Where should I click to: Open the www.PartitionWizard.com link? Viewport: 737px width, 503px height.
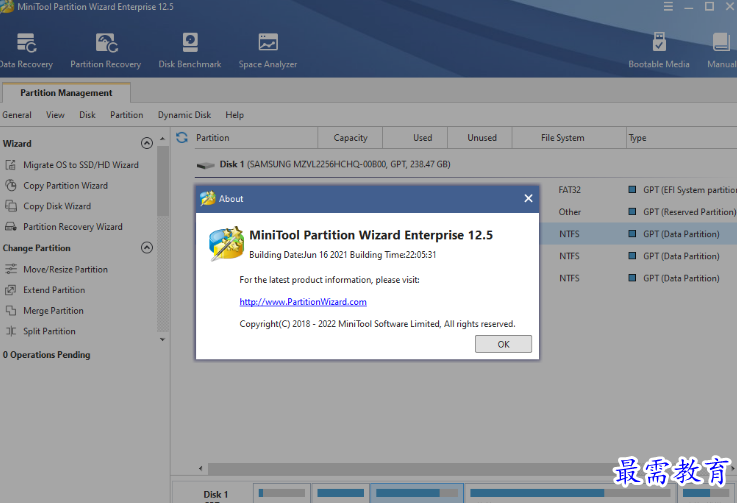point(303,302)
